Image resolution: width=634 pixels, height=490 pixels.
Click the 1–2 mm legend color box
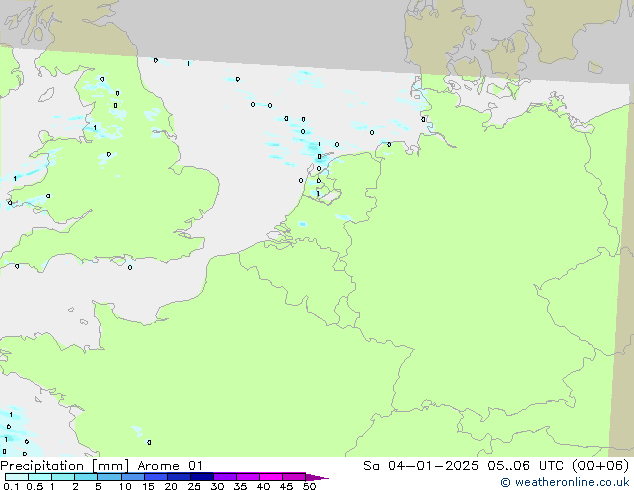click(x=63, y=477)
